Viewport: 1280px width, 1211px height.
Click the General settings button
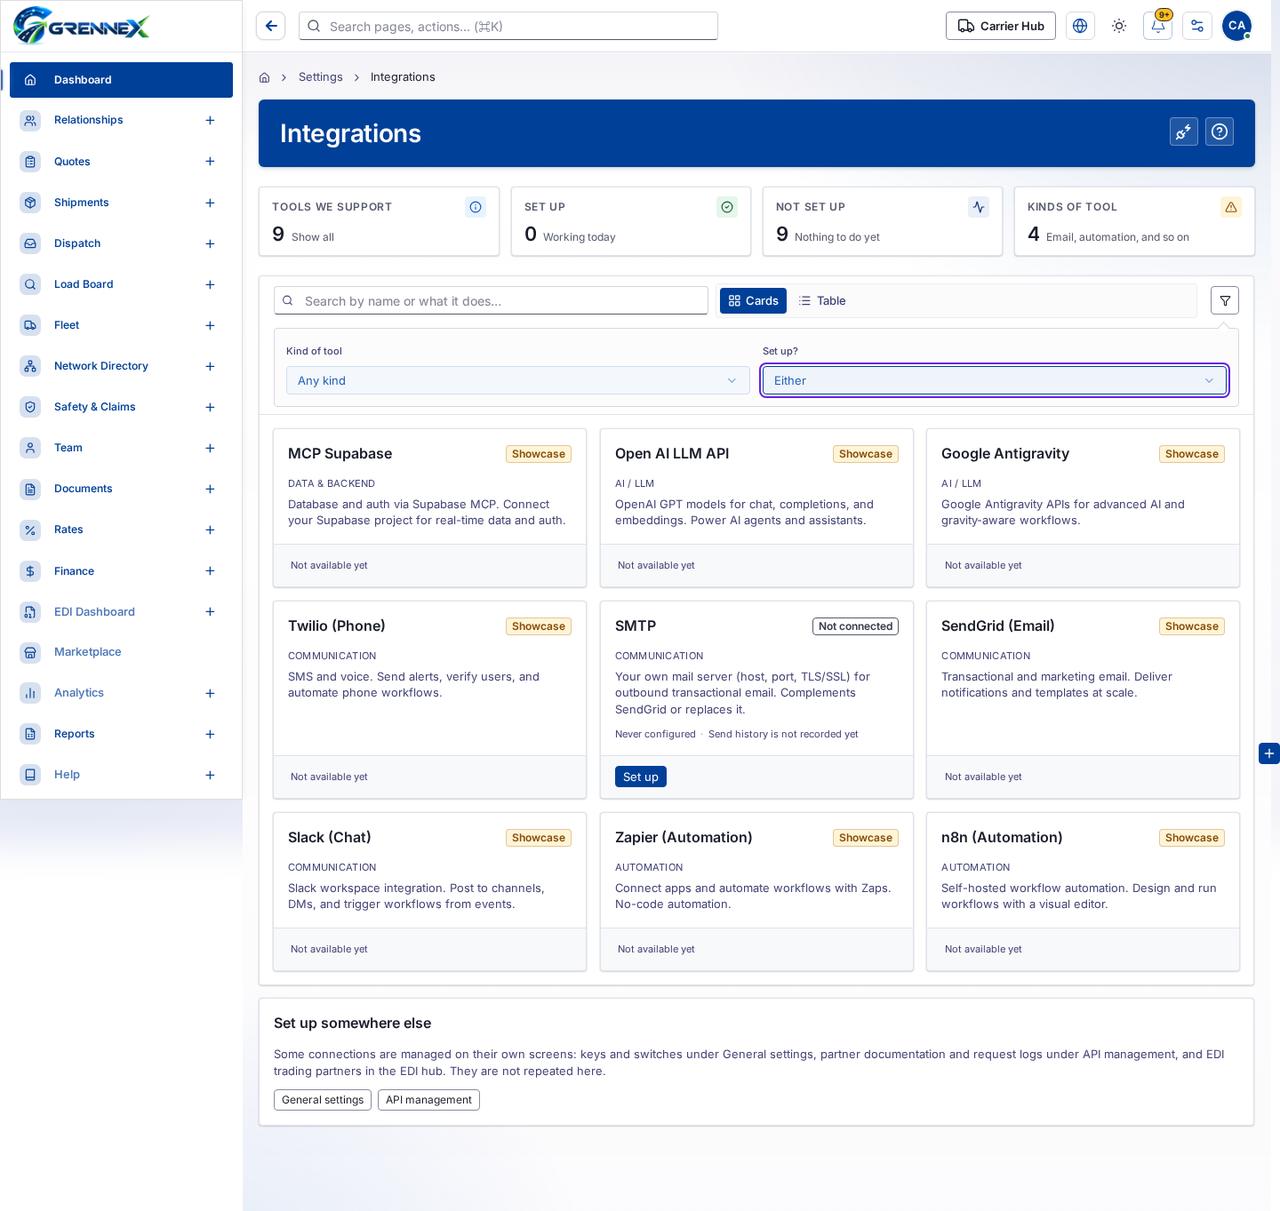(323, 1100)
